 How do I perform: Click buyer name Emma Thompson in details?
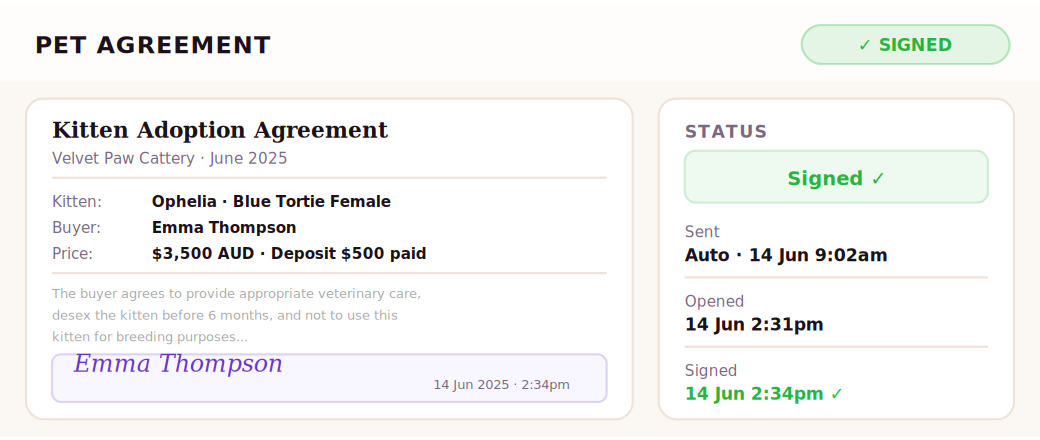coord(224,228)
